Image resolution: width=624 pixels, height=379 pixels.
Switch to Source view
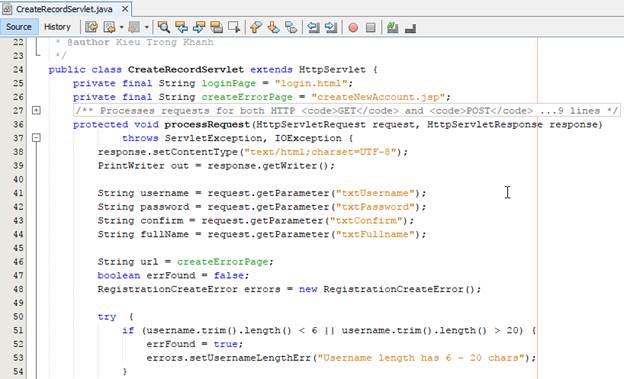coord(19,27)
